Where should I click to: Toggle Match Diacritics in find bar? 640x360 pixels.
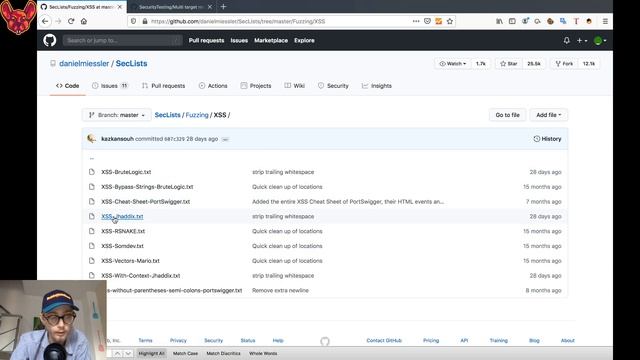pyautogui.click(x=223, y=353)
